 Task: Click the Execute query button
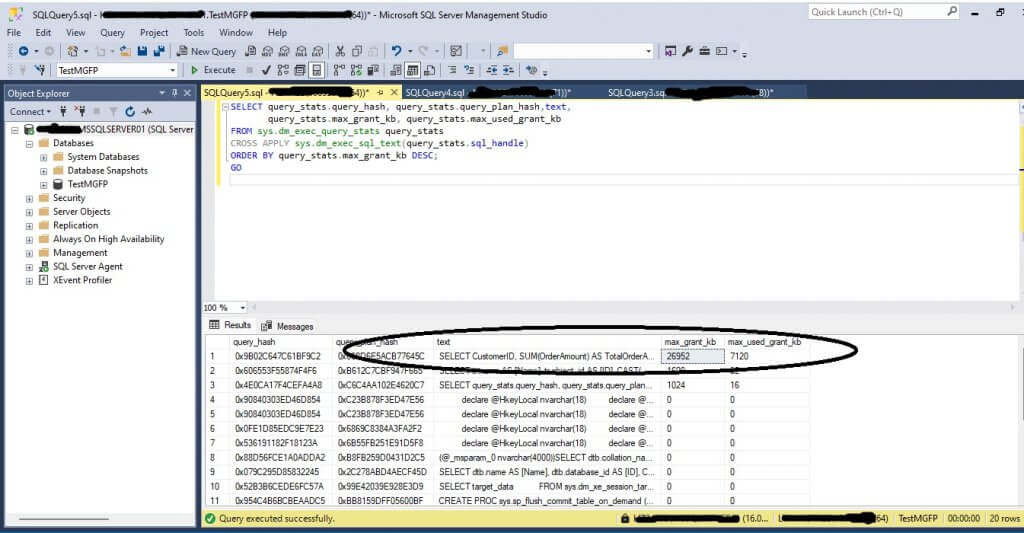[x=213, y=70]
